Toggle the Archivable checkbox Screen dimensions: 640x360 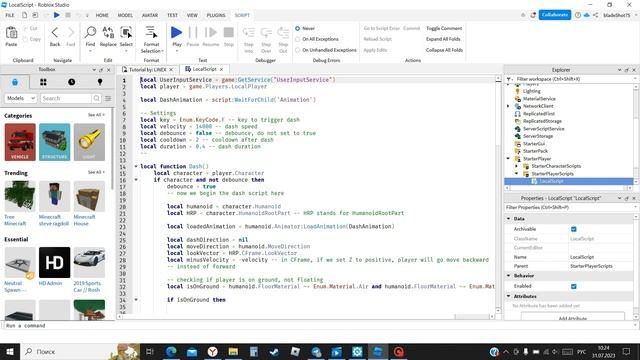573,229
